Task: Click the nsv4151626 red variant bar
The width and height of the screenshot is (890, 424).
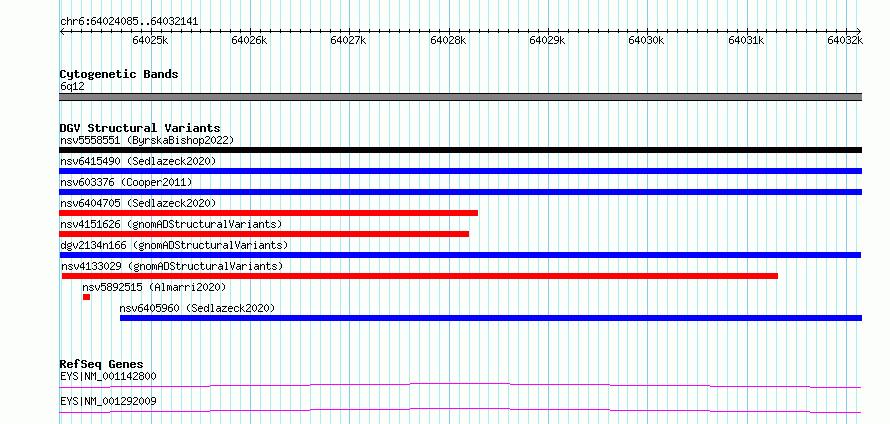Action: tap(264, 234)
